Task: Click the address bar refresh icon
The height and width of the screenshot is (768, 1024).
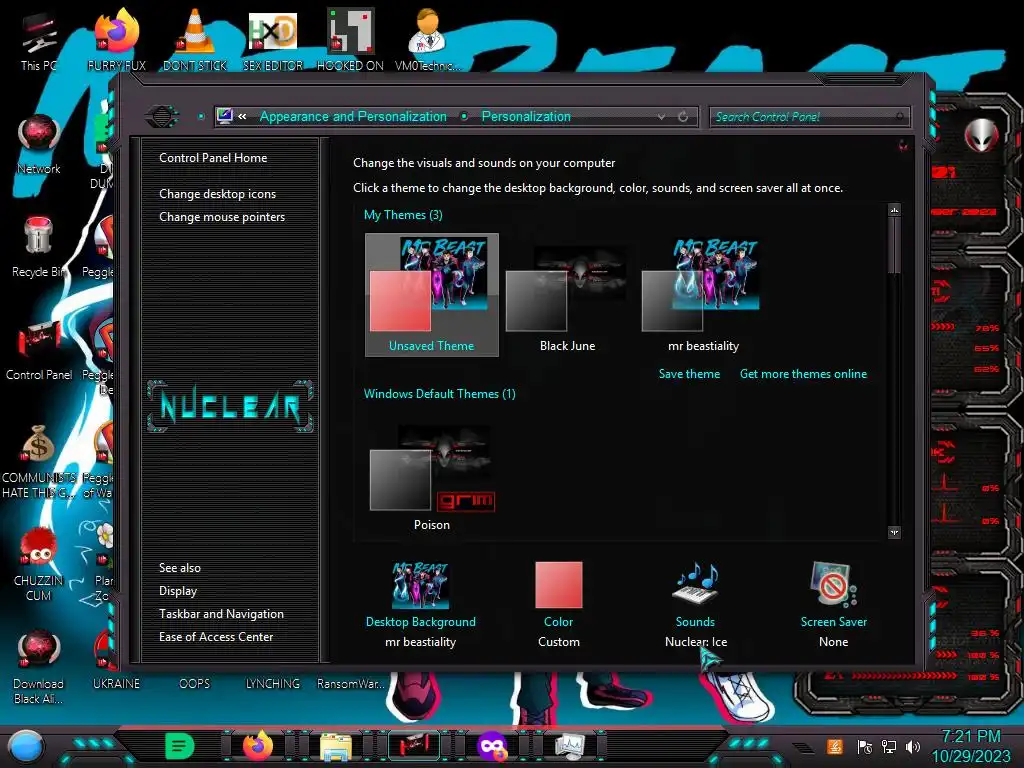Action: 683,116
